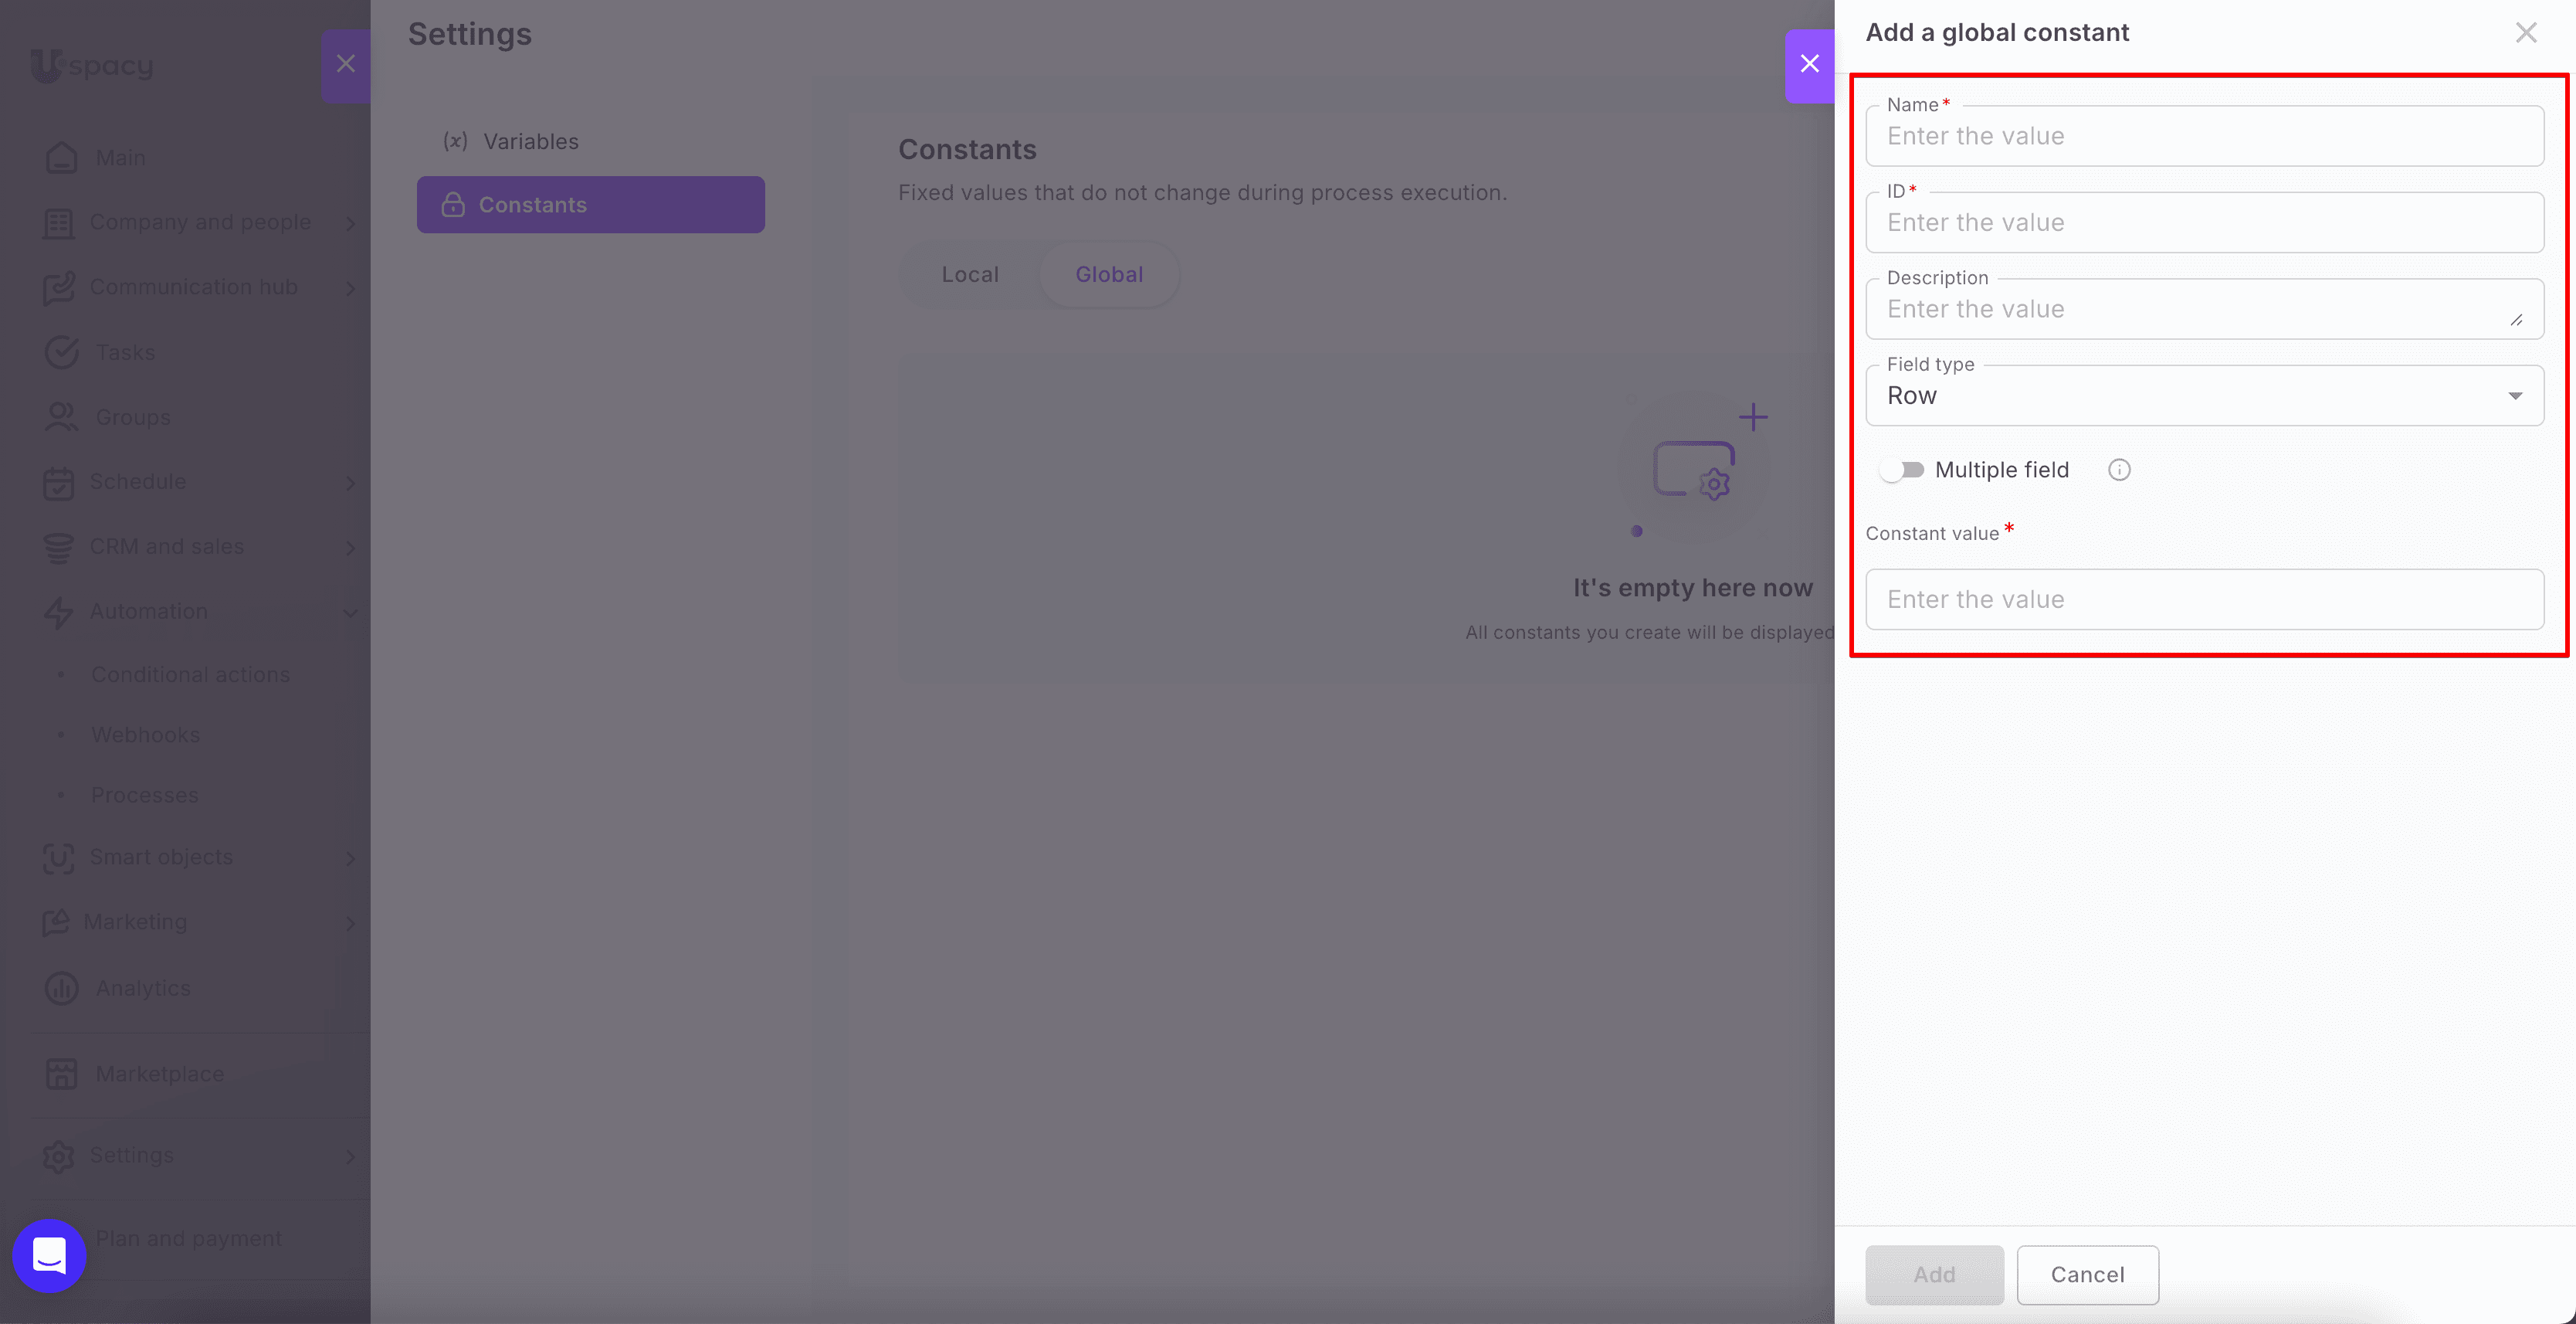The height and width of the screenshot is (1324, 2576).
Task: Expand Communication hub chevron
Action: pyautogui.click(x=351, y=288)
